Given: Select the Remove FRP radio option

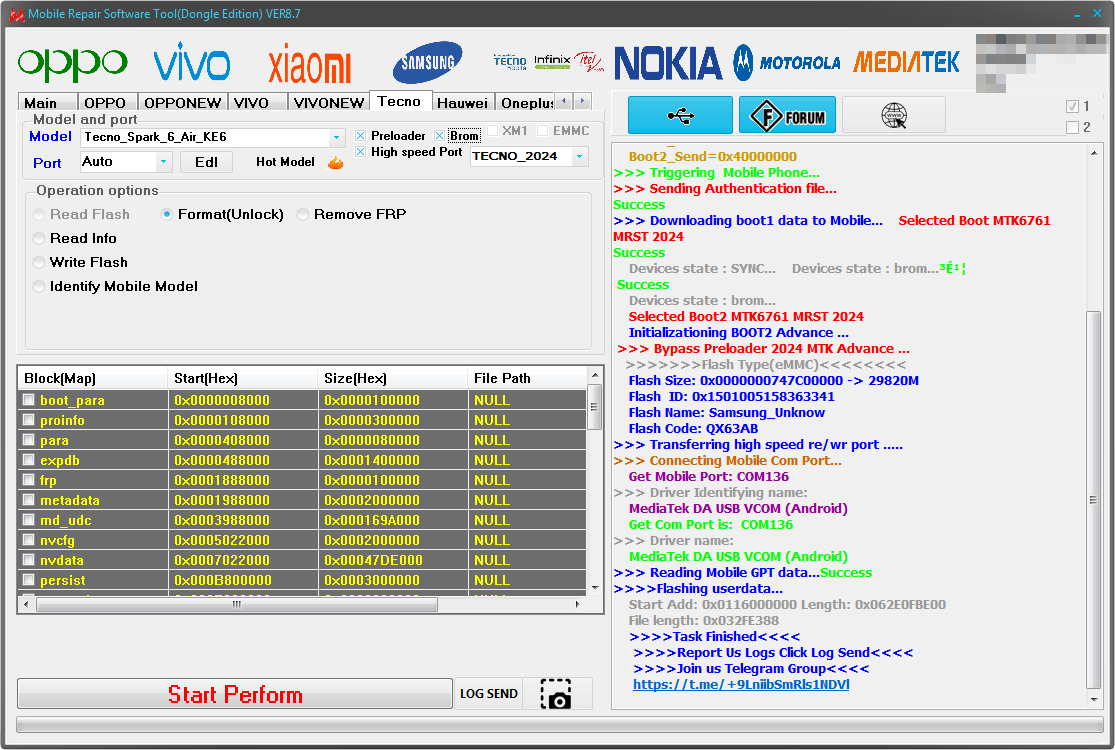Looking at the screenshot, I should point(302,215).
